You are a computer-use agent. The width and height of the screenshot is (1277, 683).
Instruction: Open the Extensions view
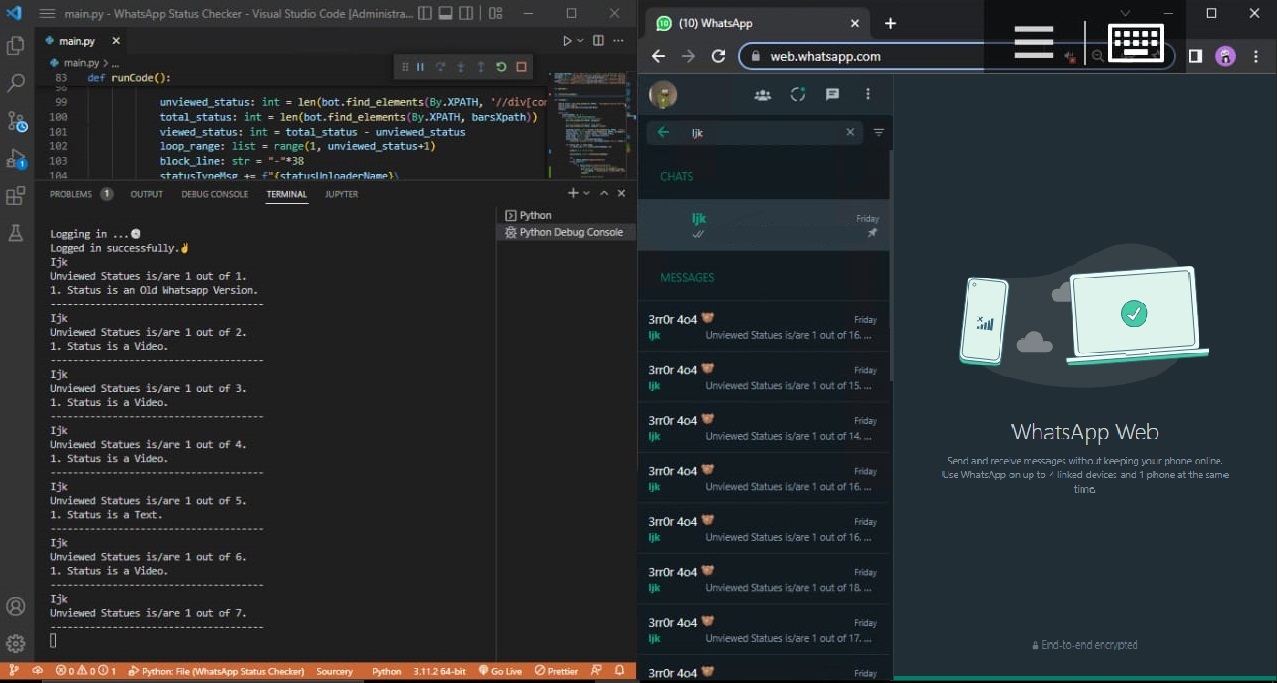coord(15,196)
